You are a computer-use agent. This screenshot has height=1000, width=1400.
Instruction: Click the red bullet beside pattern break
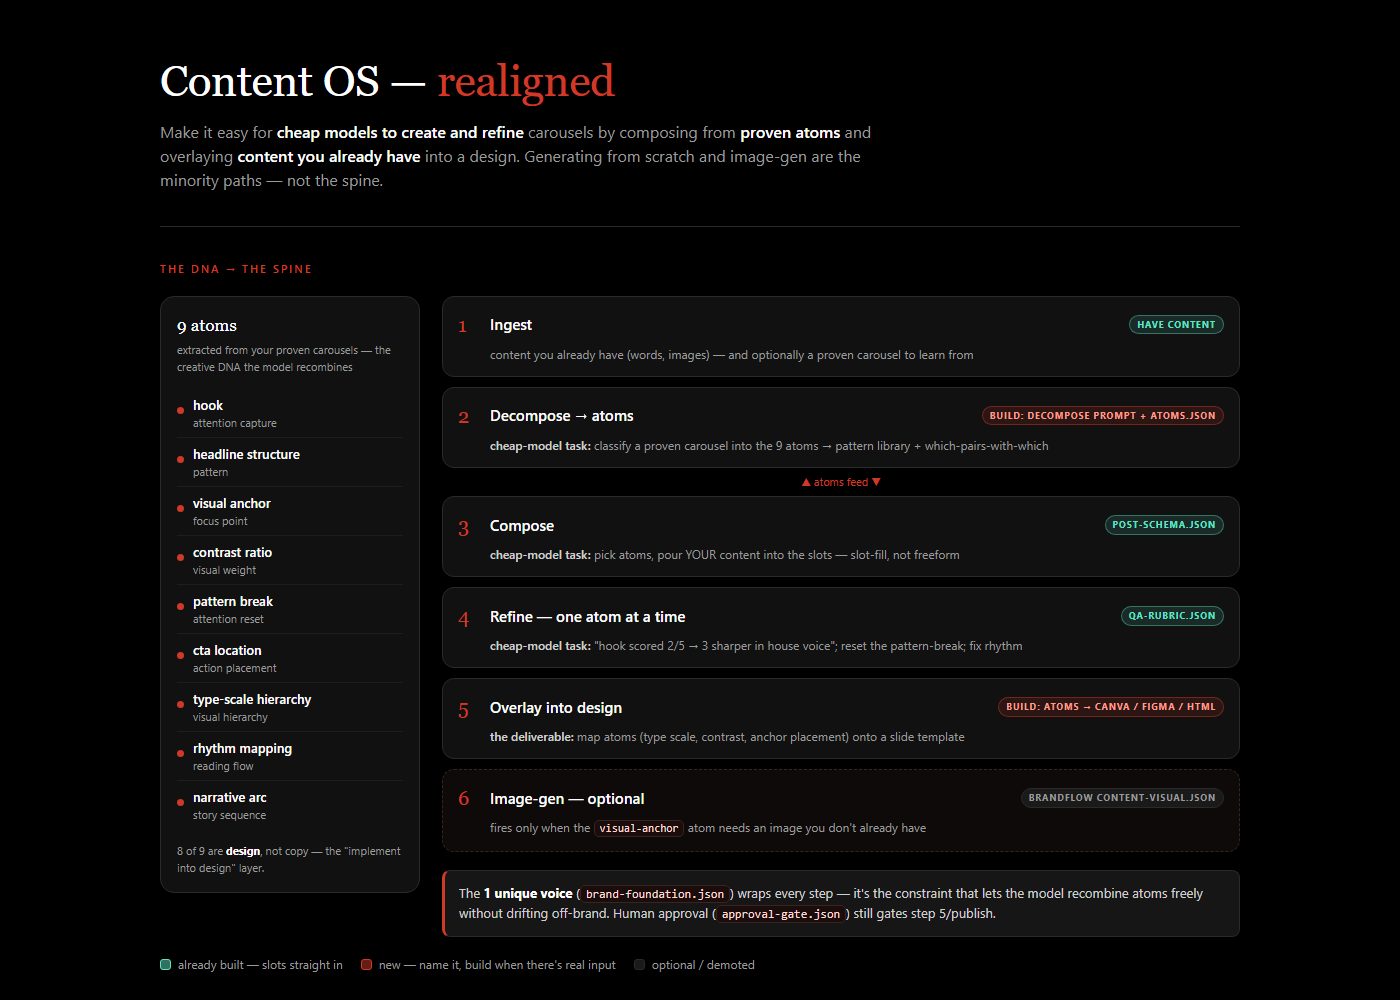click(x=180, y=606)
